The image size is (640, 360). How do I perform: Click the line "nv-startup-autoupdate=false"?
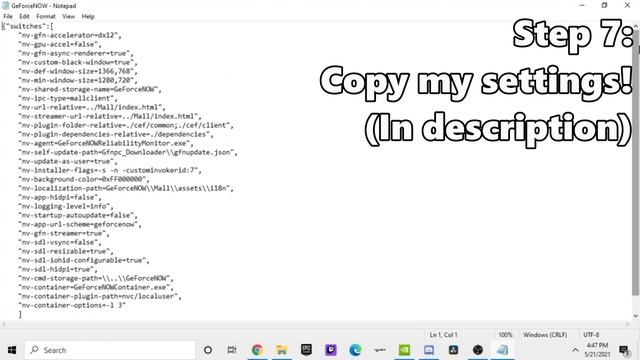pos(78,215)
